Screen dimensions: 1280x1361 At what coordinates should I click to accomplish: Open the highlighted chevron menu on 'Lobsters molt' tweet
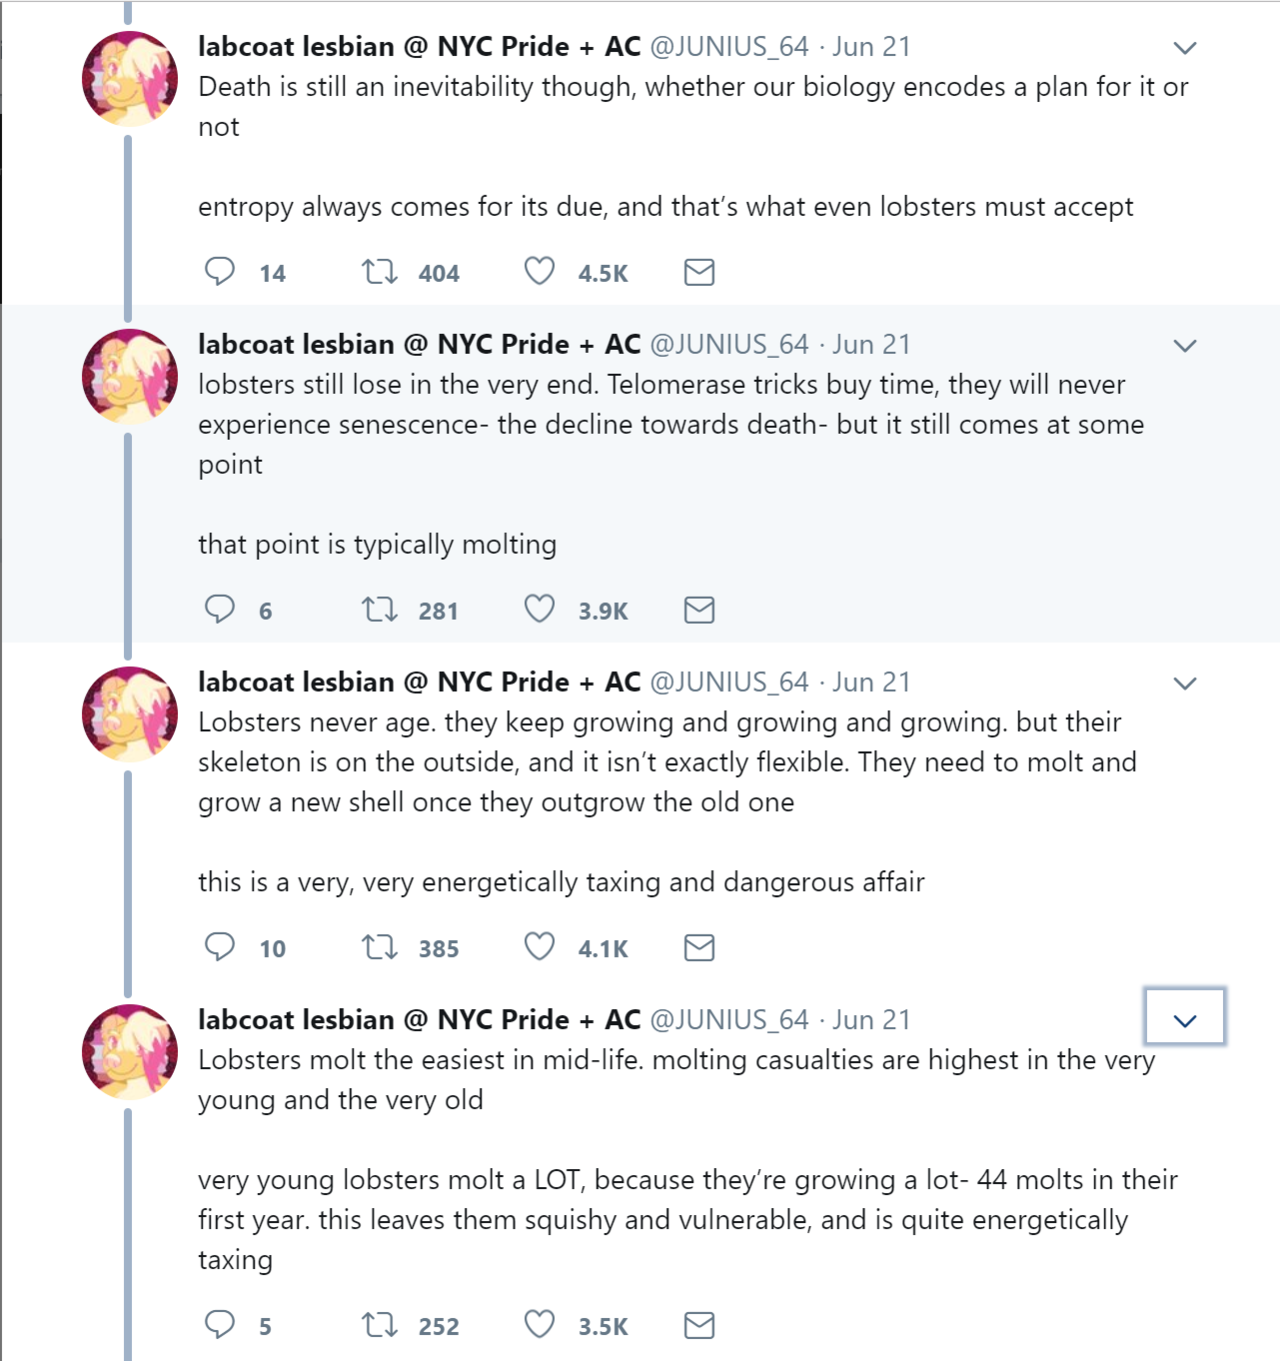(1185, 1020)
